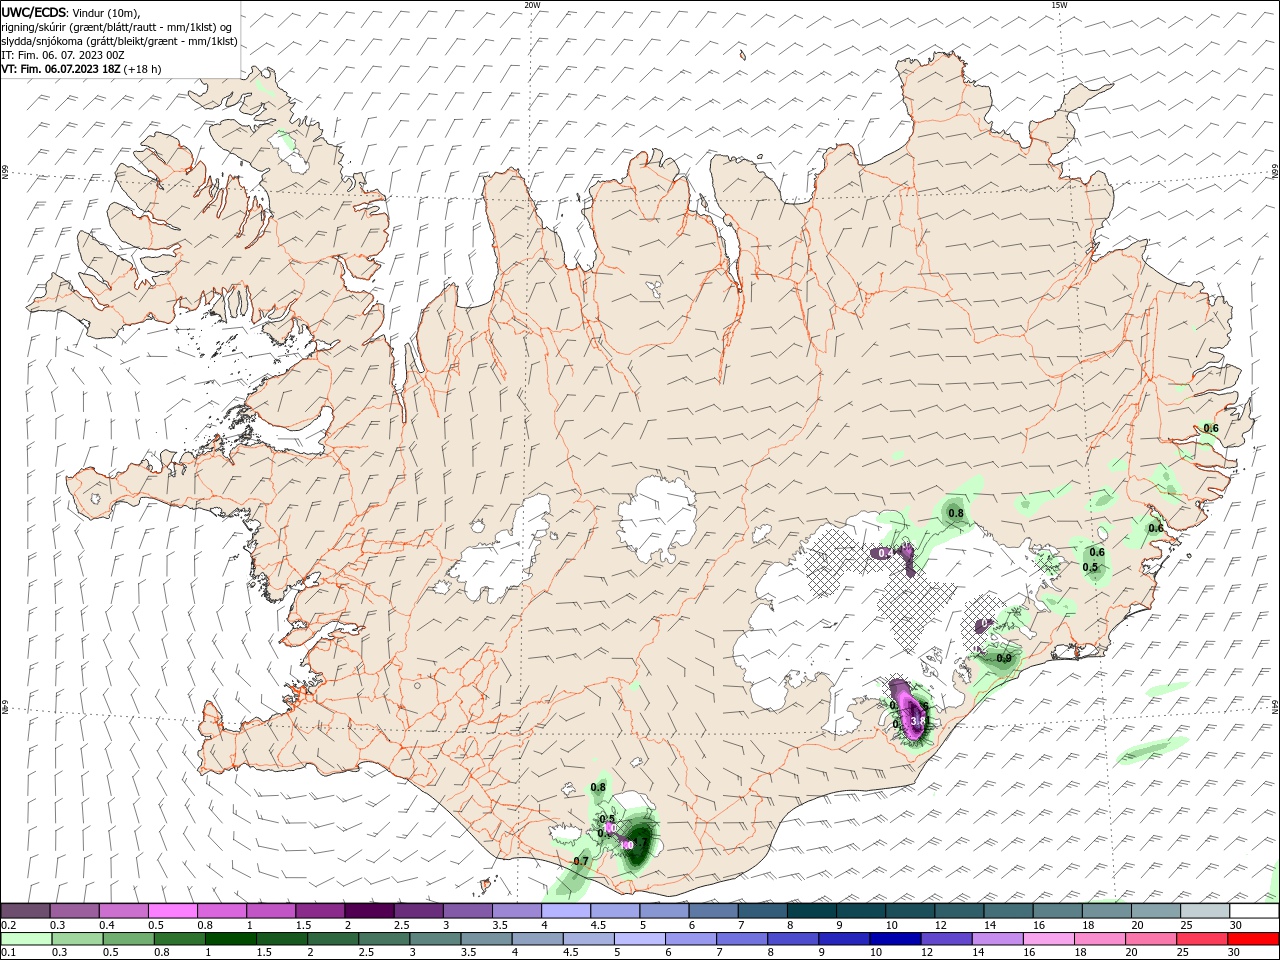Click the 15W longitude label
The height and width of the screenshot is (960, 1280).
[1059, 4]
